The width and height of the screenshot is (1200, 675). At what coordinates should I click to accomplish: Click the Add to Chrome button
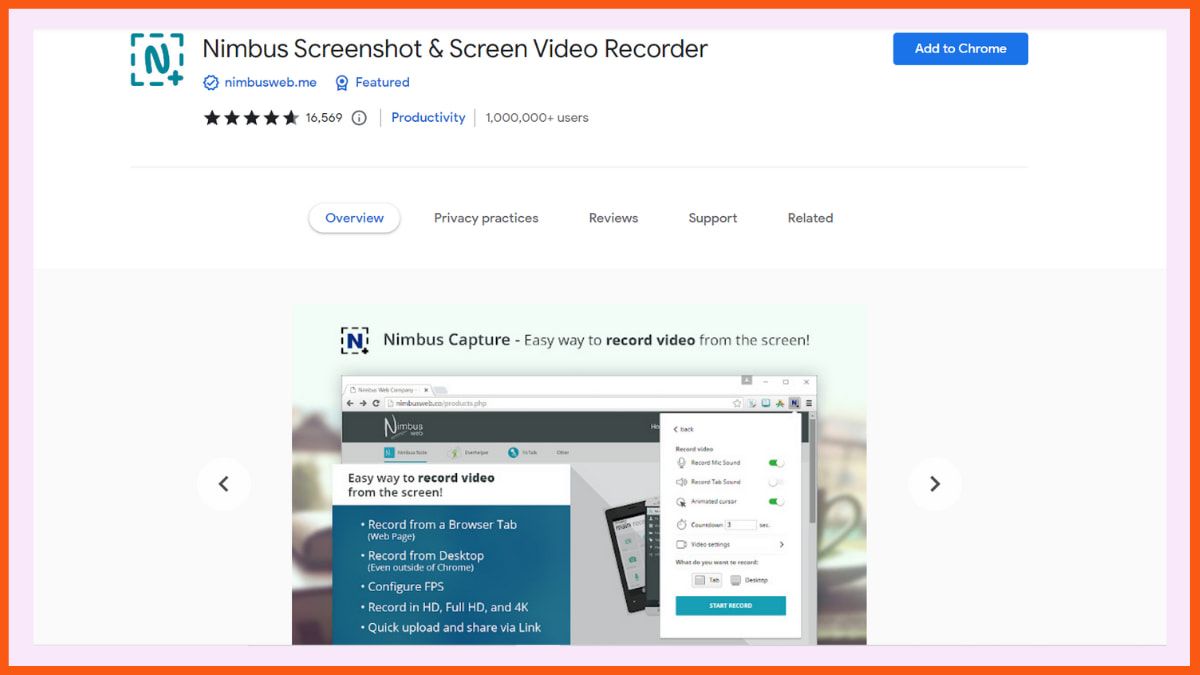[x=960, y=48]
